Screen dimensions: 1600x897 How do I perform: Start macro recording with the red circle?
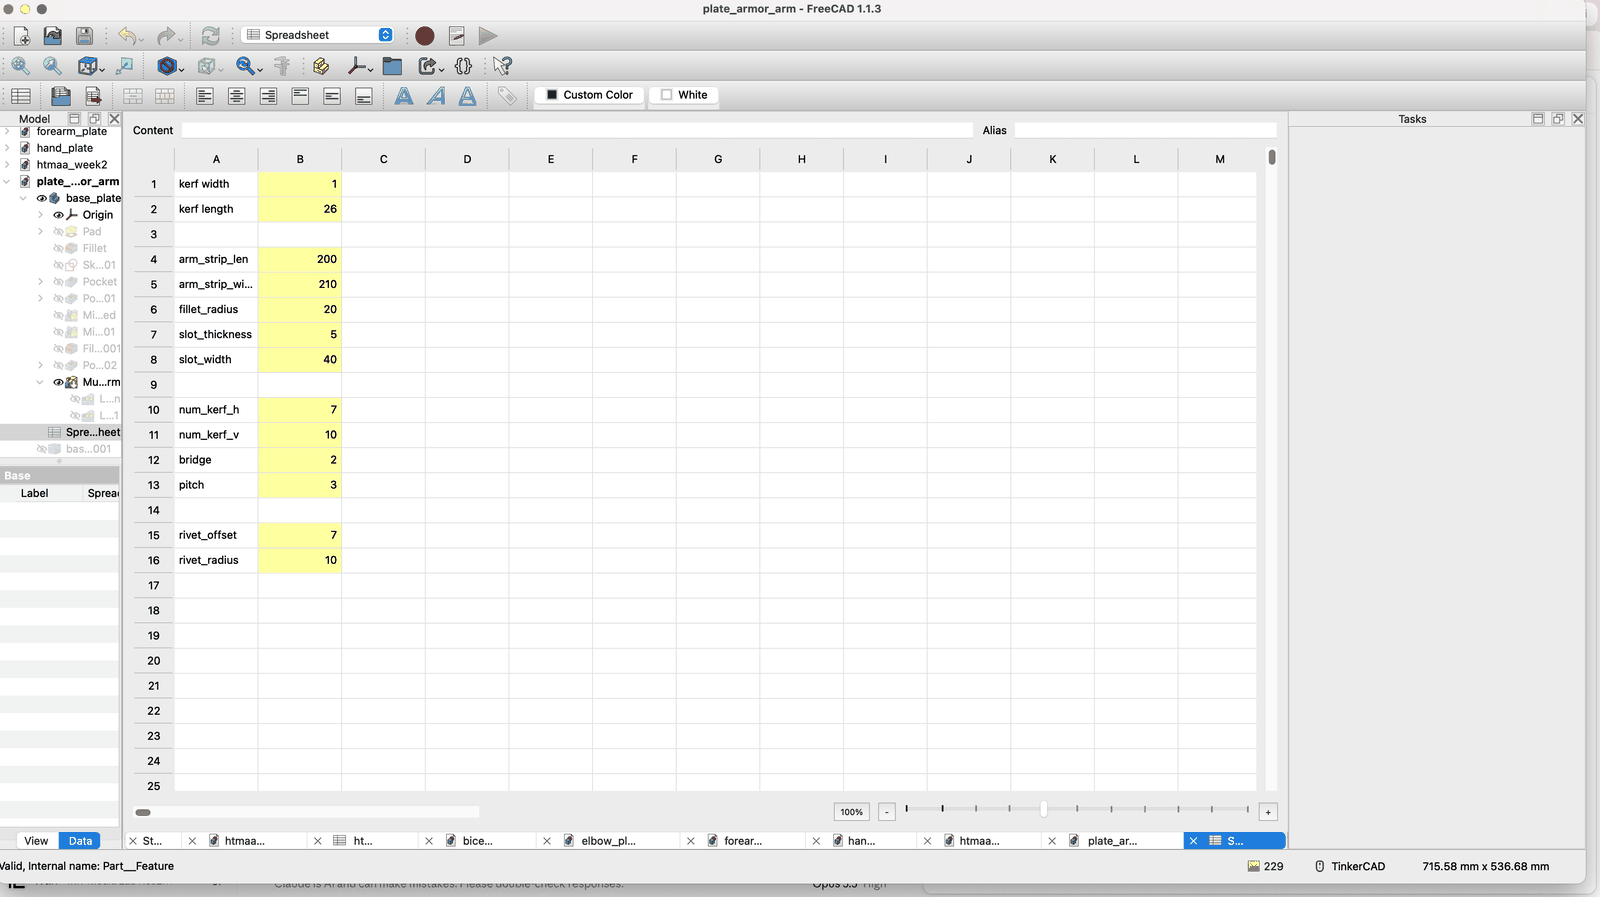click(x=425, y=36)
